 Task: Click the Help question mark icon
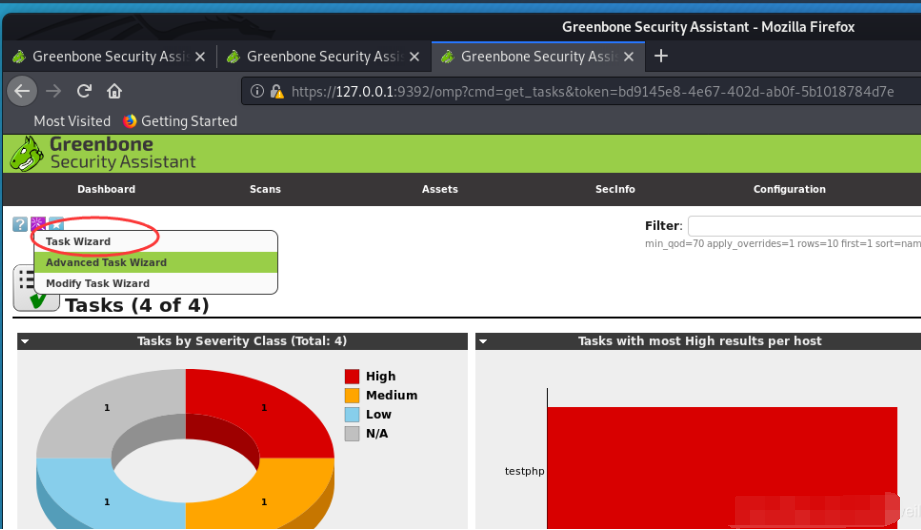[x=20, y=224]
